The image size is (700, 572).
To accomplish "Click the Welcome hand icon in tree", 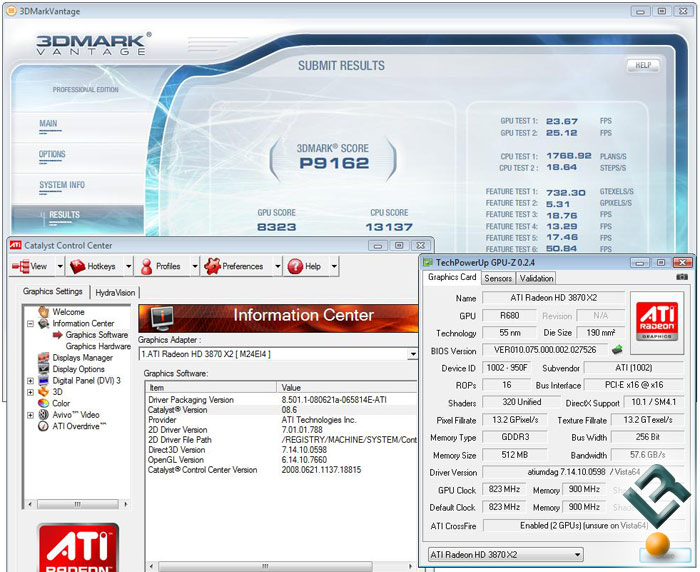I will [43, 311].
